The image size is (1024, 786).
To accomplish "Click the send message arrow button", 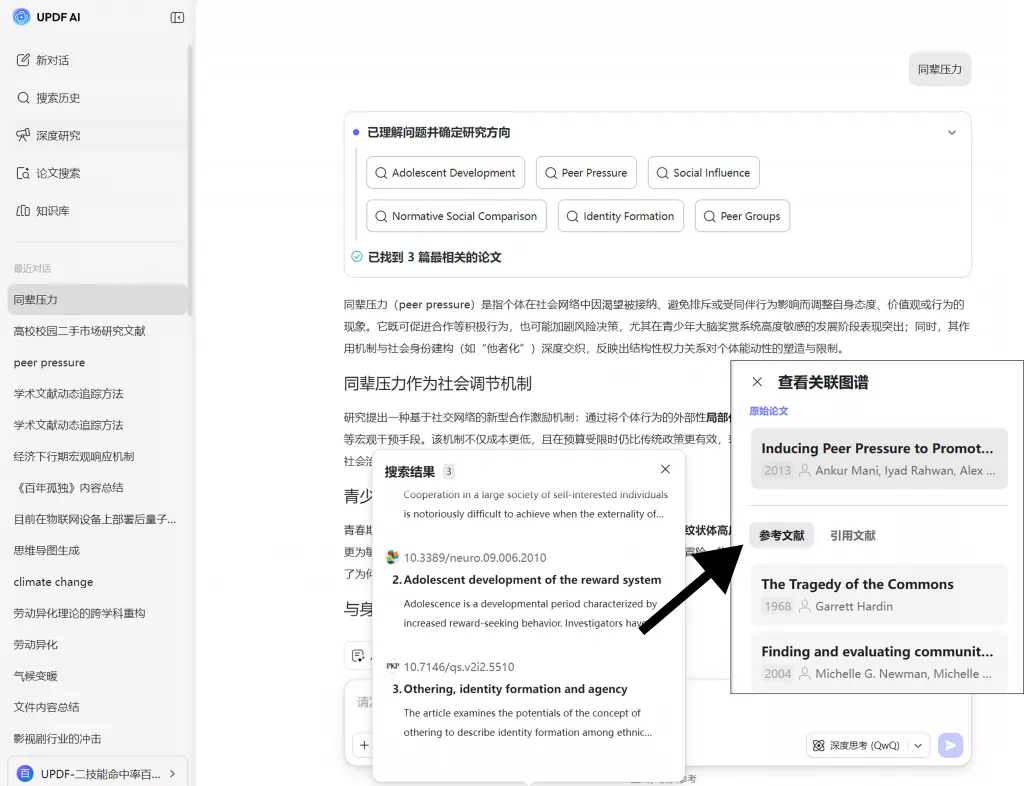I will point(950,745).
